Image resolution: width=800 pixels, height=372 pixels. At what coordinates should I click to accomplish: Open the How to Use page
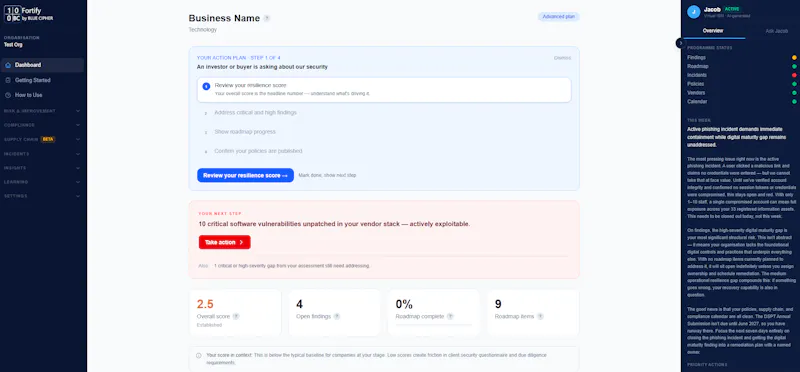(42, 95)
